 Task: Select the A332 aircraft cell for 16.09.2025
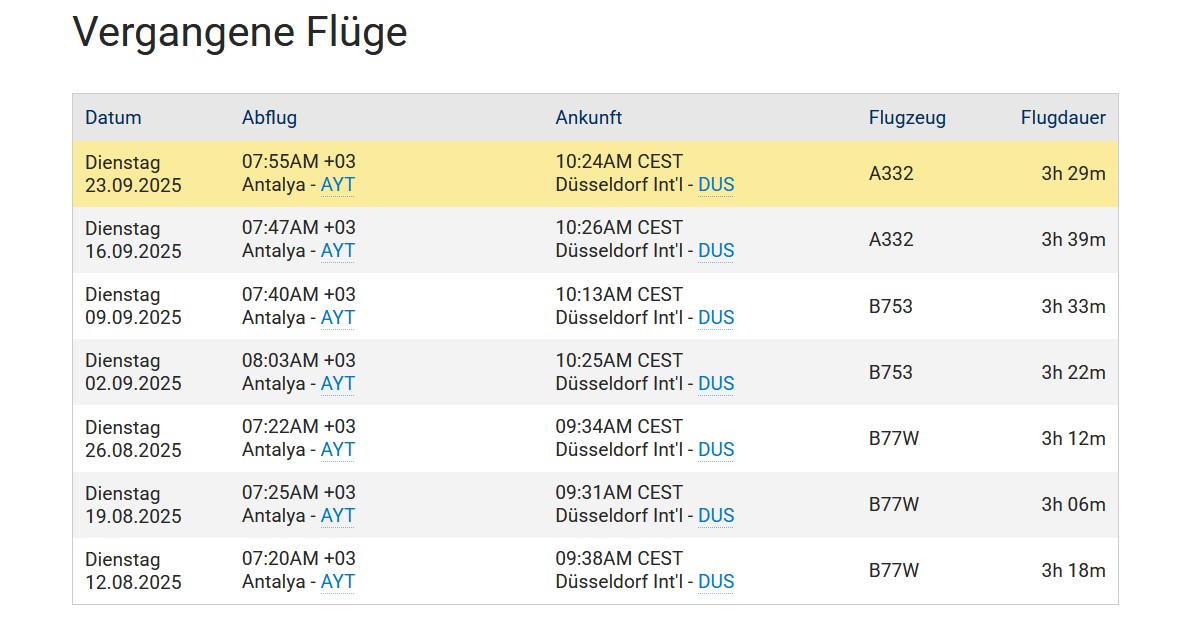(891, 240)
